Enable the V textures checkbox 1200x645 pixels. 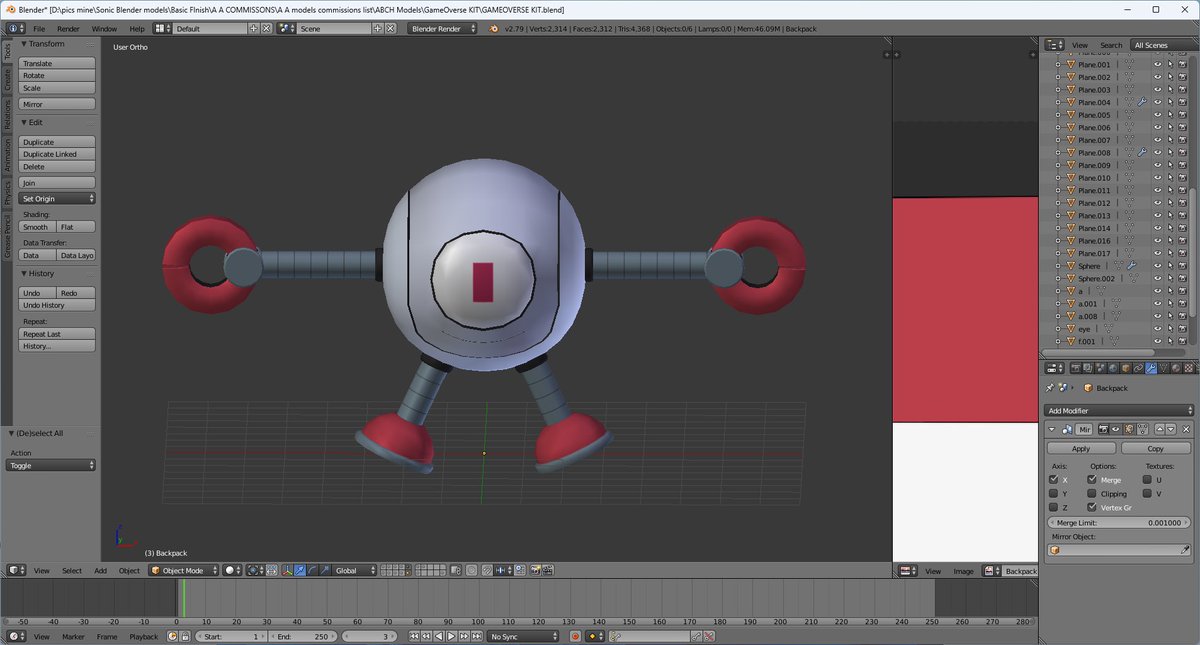point(1145,493)
